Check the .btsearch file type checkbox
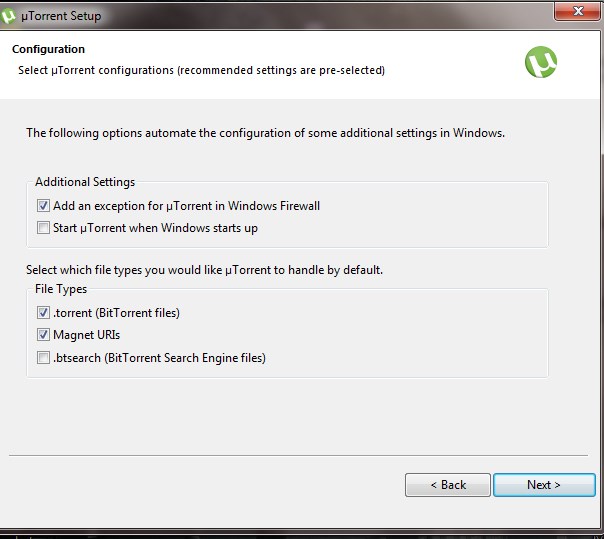The height and width of the screenshot is (539, 604). [43, 357]
